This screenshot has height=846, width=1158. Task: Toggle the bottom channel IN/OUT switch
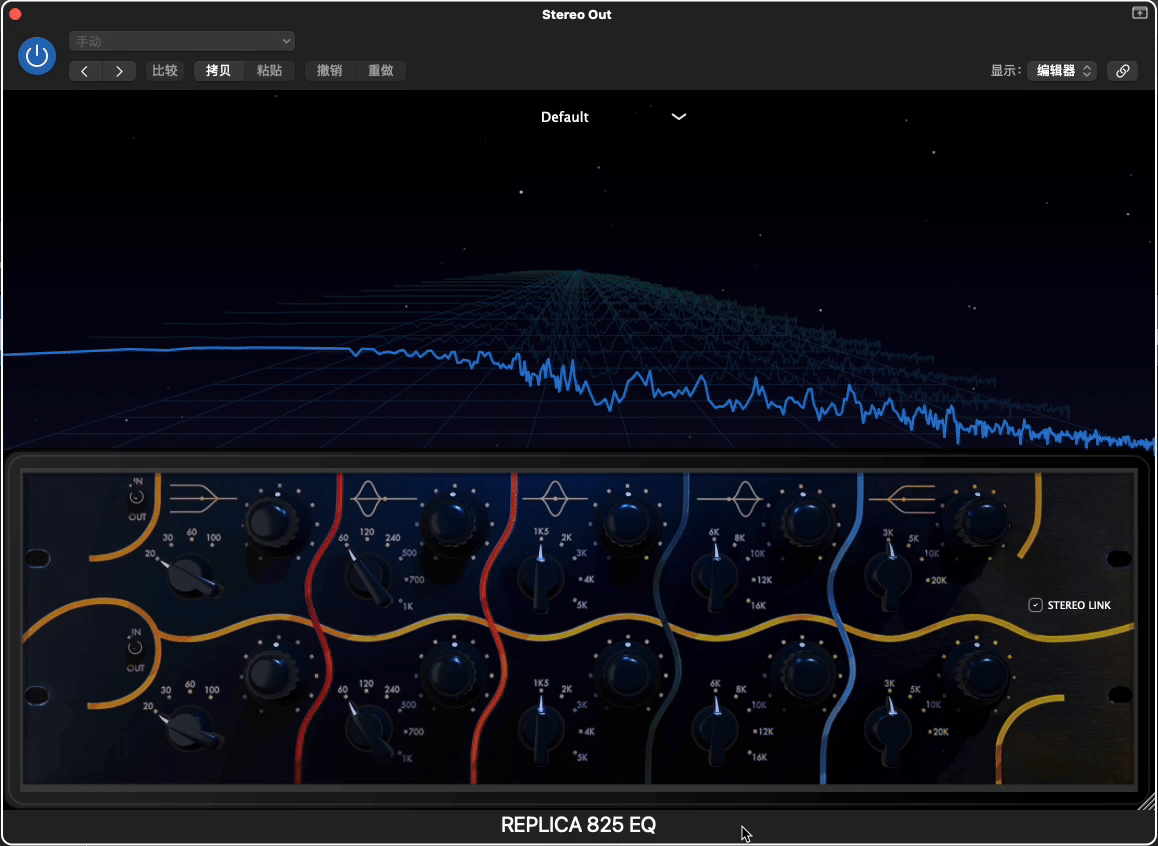click(x=136, y=648)
